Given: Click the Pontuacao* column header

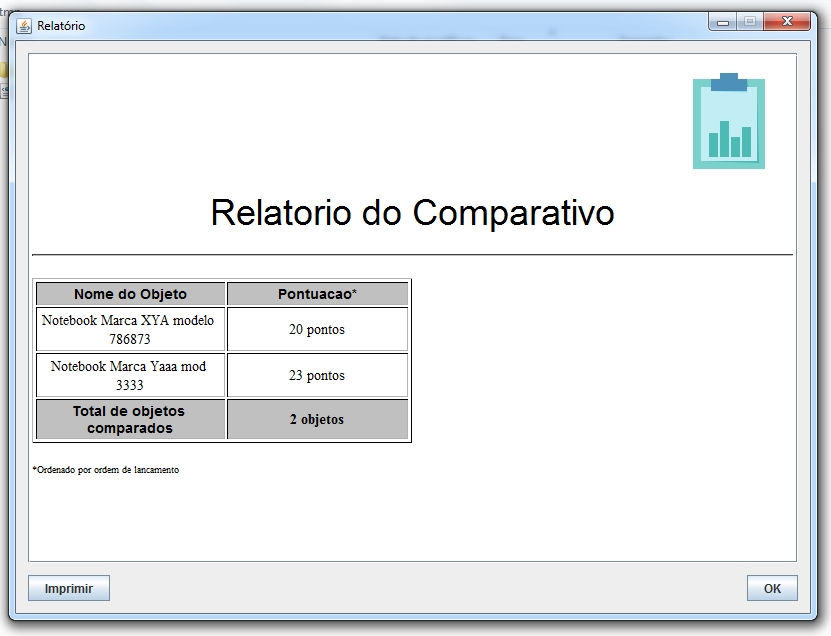Looking at the screenshot, I should click(317, 294).
